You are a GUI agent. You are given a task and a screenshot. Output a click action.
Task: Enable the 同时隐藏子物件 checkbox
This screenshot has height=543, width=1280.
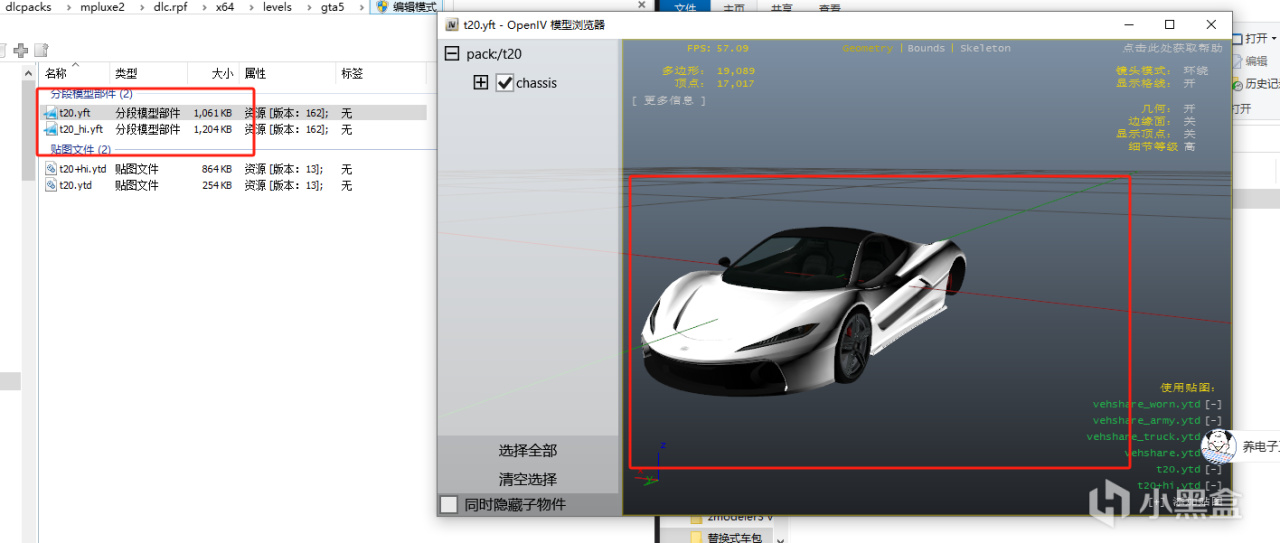[x=449, y=505]
